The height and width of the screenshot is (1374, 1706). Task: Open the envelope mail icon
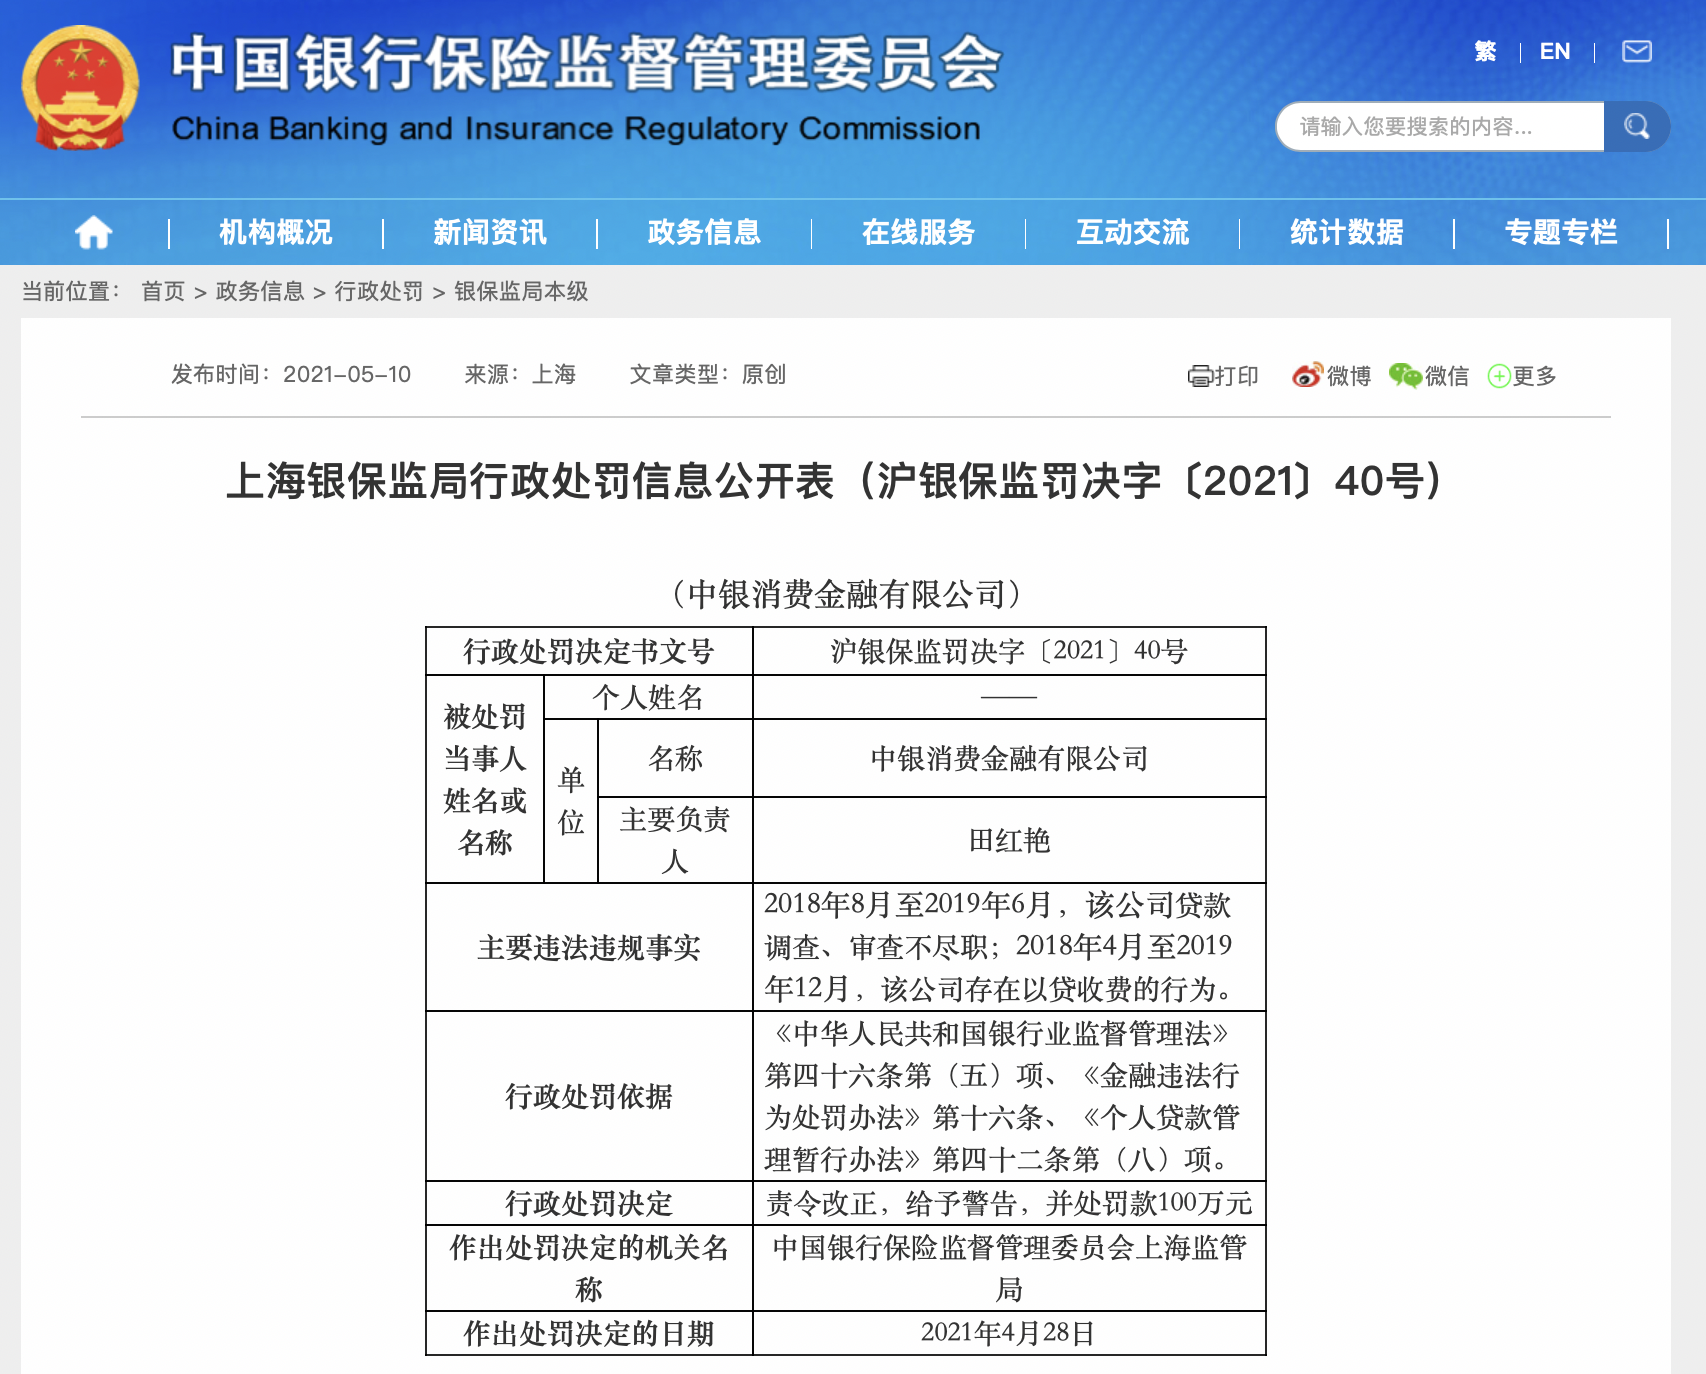point(1636,51)
